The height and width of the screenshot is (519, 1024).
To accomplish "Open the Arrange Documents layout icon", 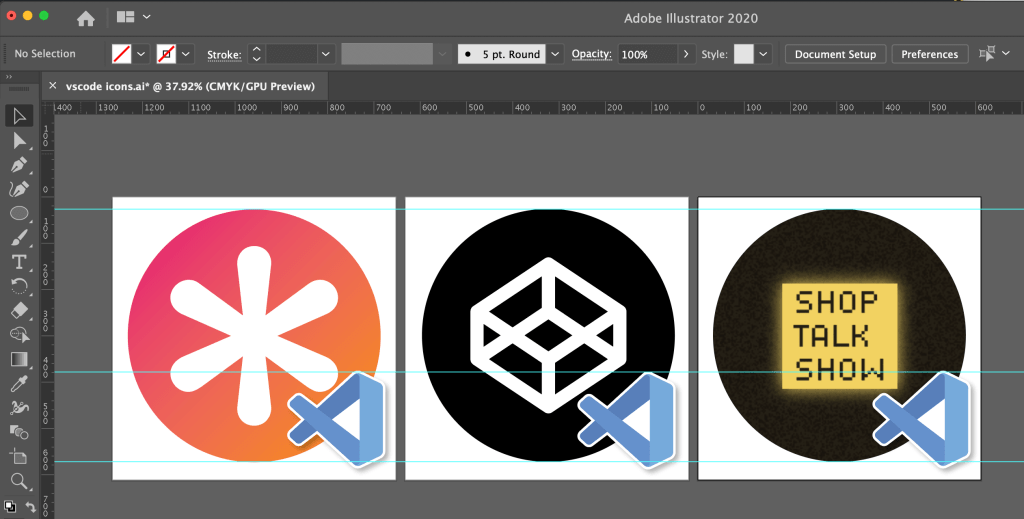I will coord(125,17).
